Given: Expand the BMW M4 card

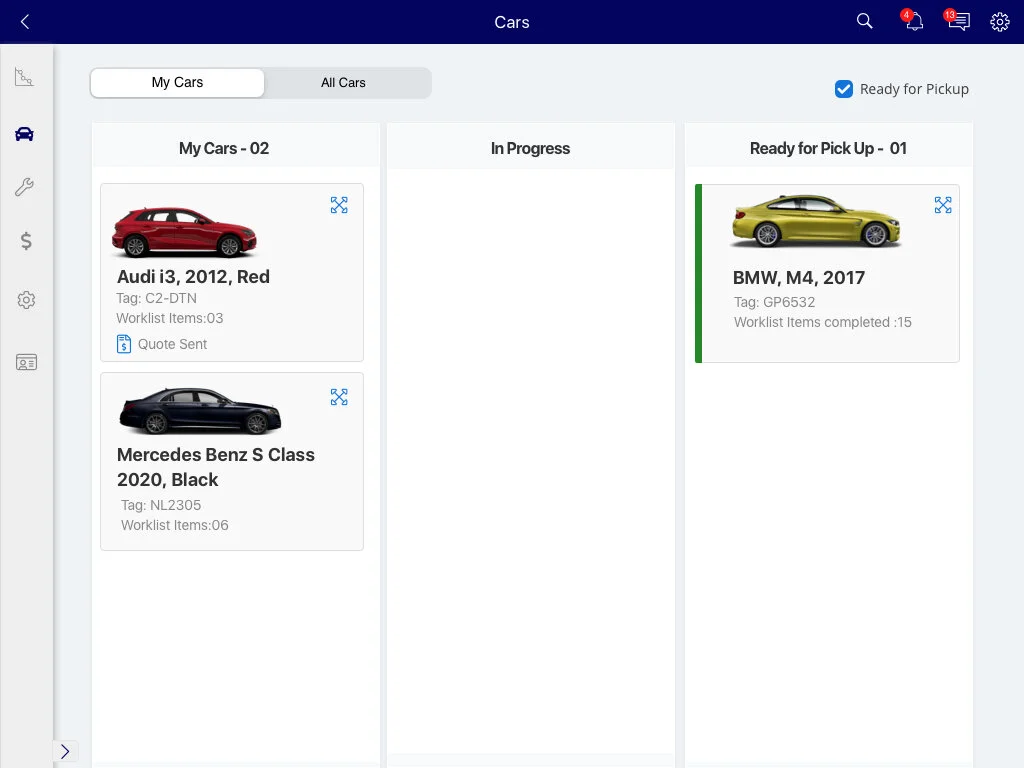Looking at the screenshot, I should click(x=943, y=205).
